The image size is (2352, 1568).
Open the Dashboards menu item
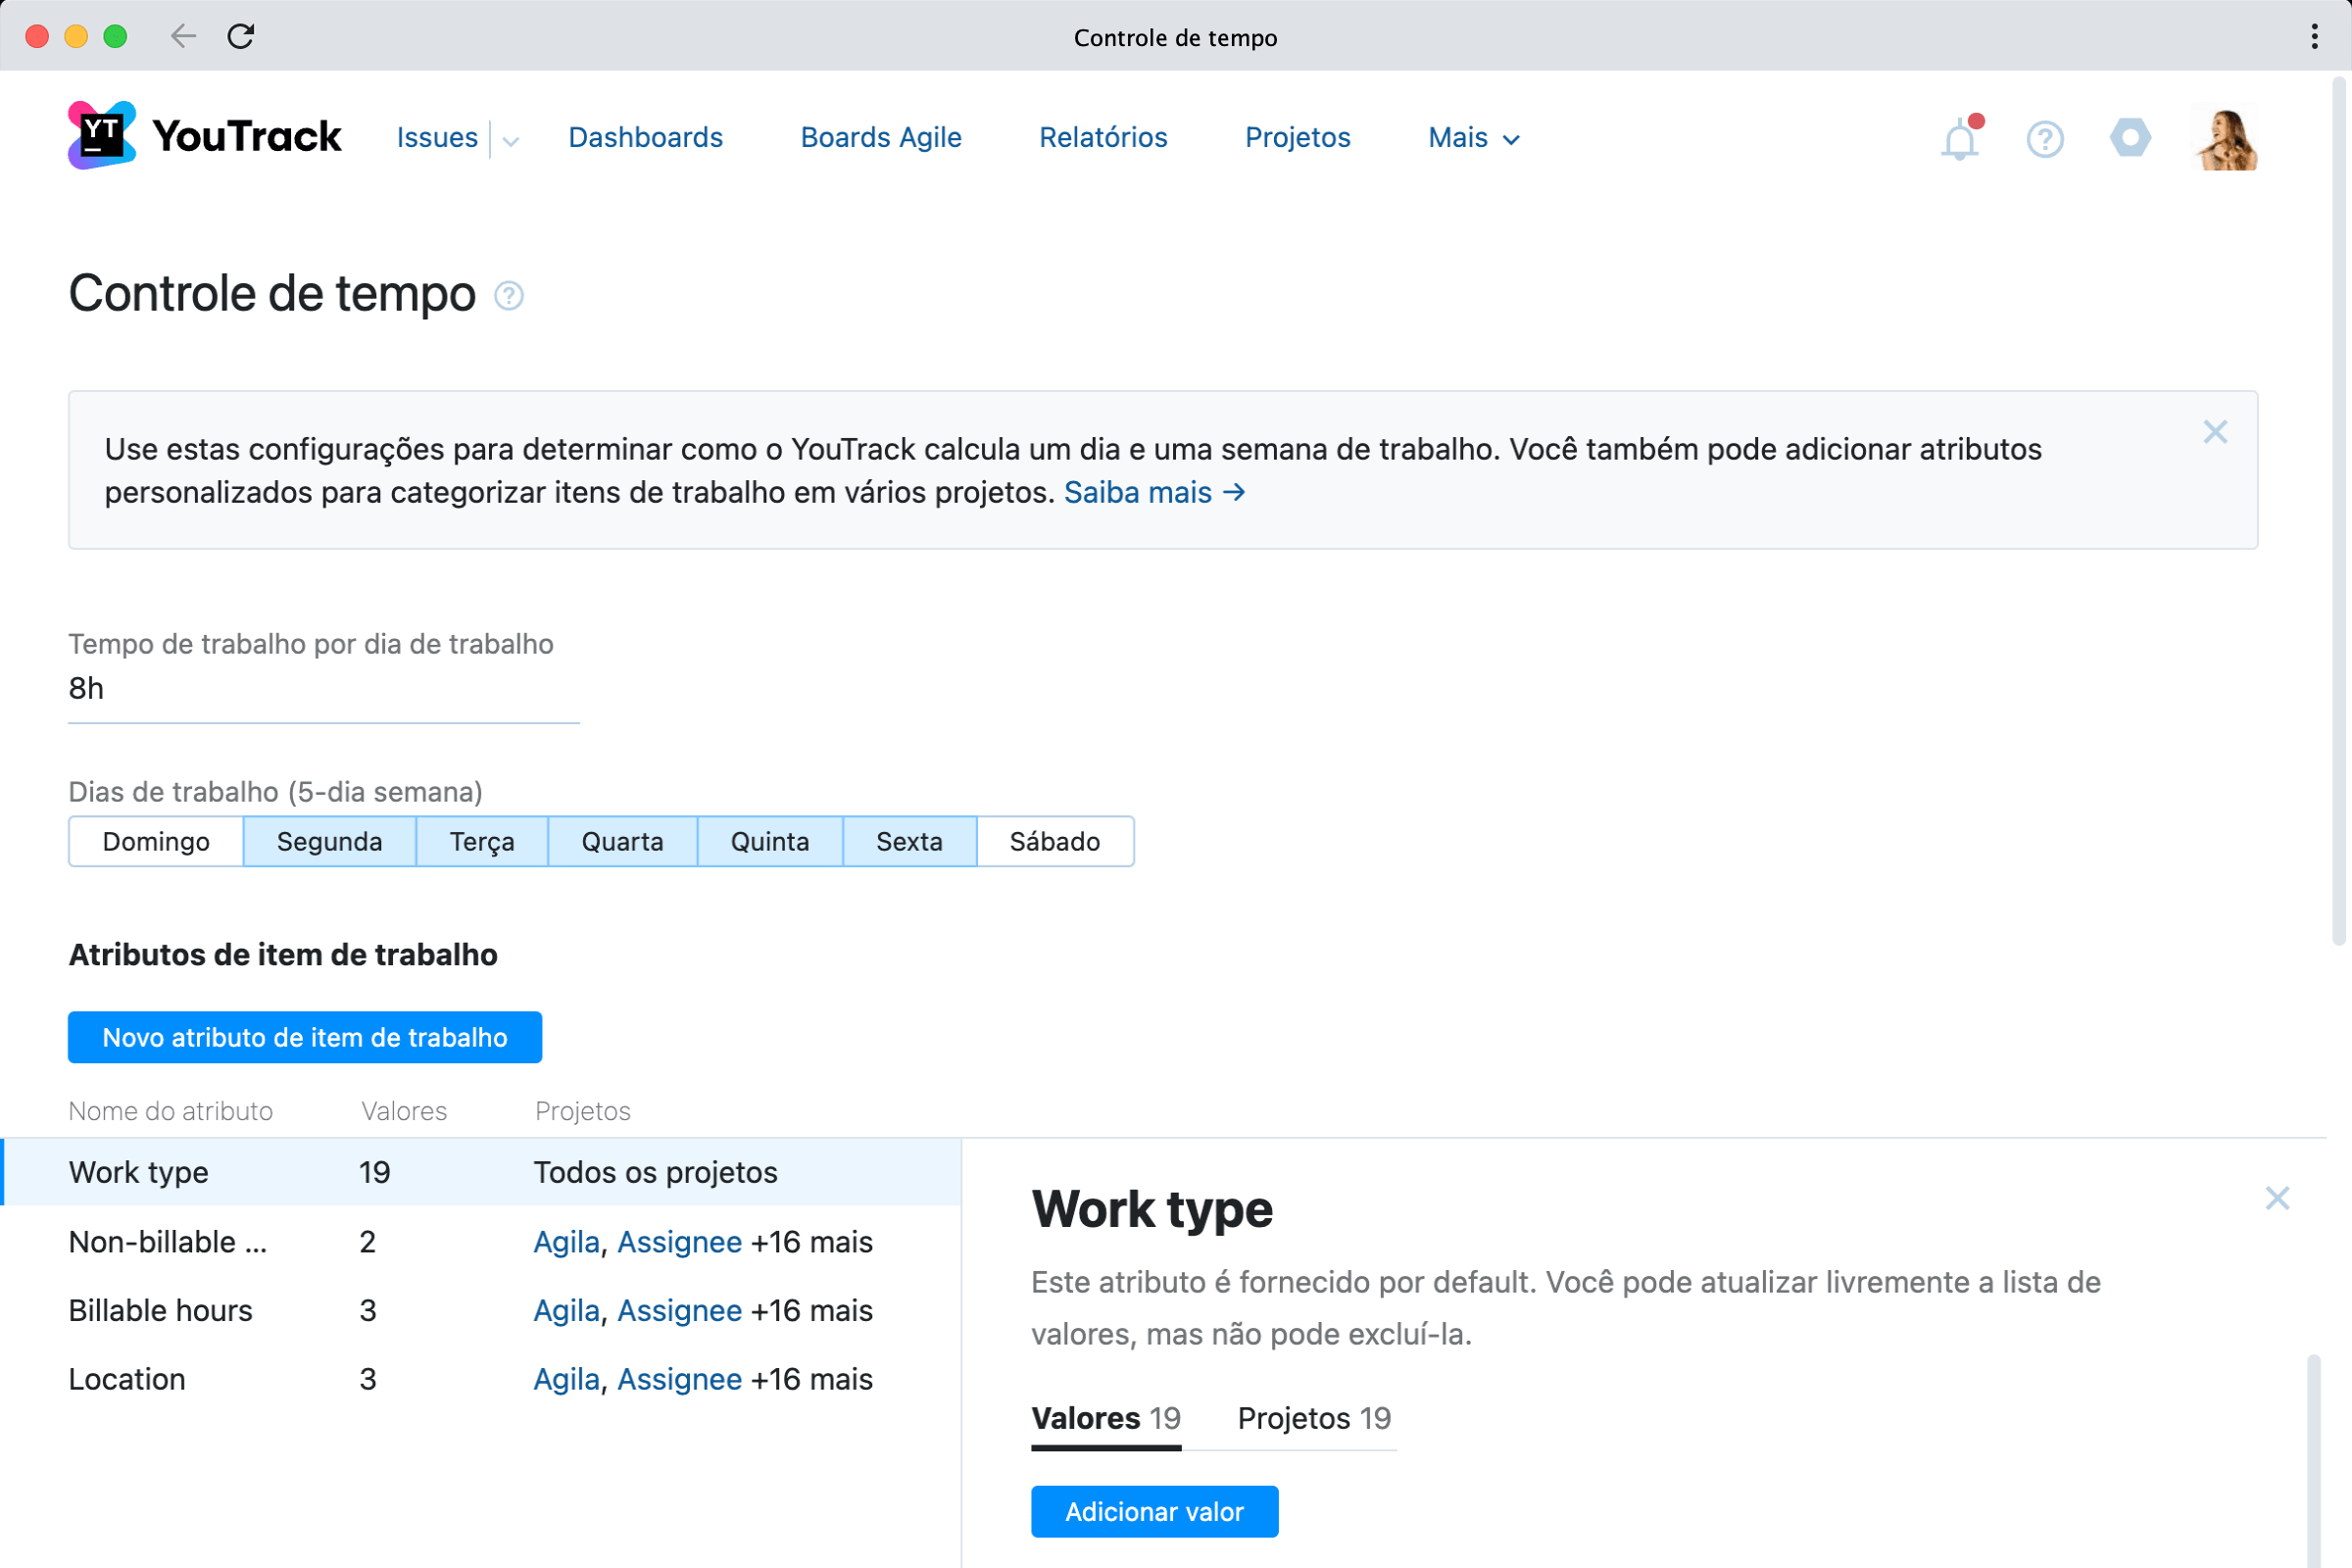(x=645, y=137)
